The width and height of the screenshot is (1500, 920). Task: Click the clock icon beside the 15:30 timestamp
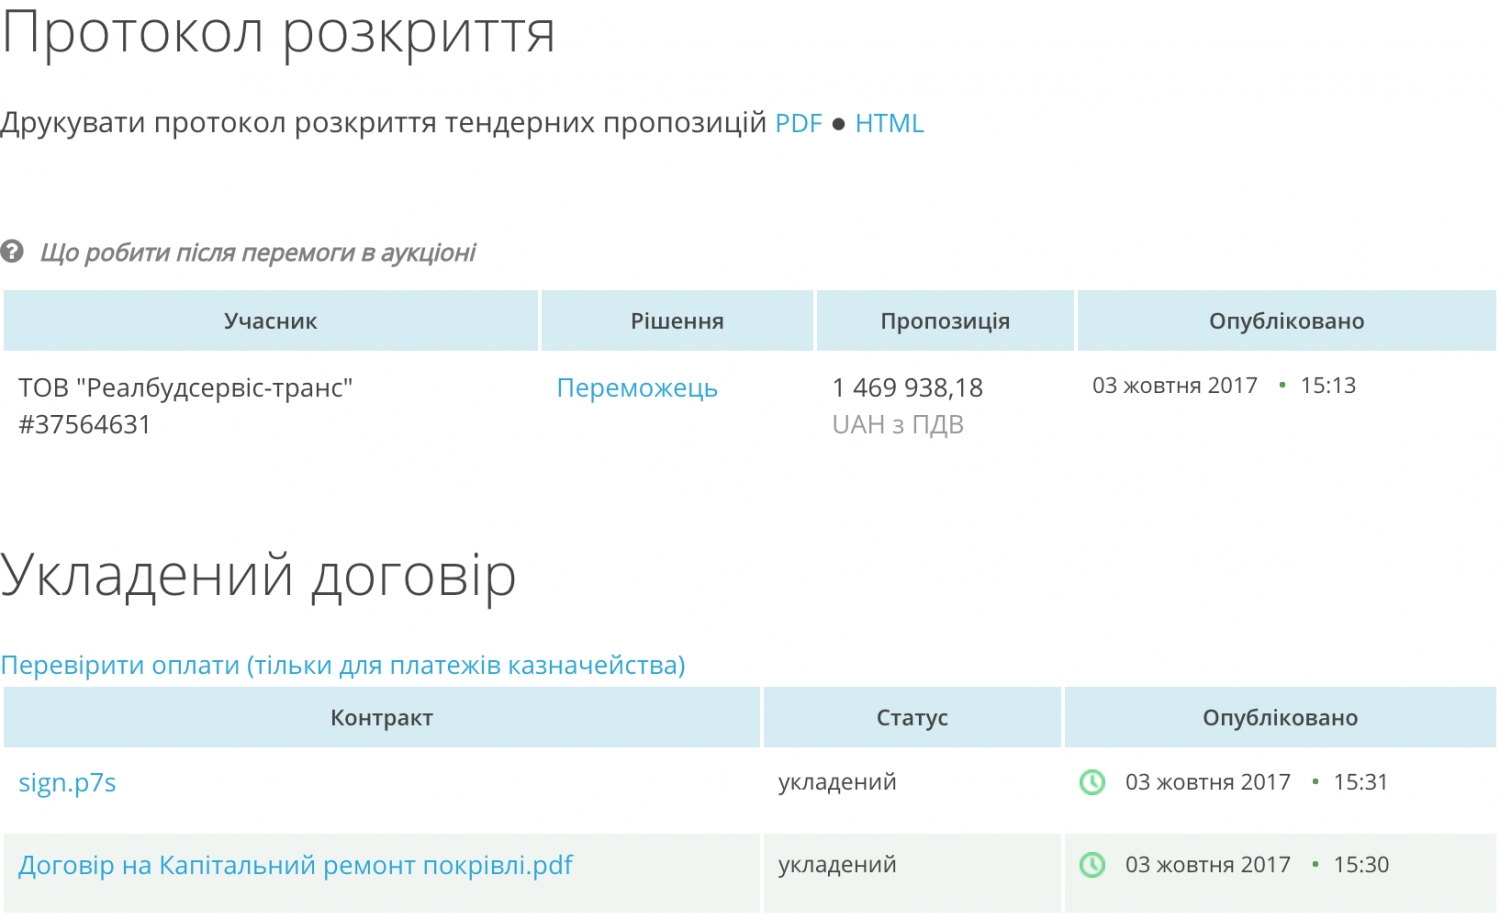[1092, 865]
